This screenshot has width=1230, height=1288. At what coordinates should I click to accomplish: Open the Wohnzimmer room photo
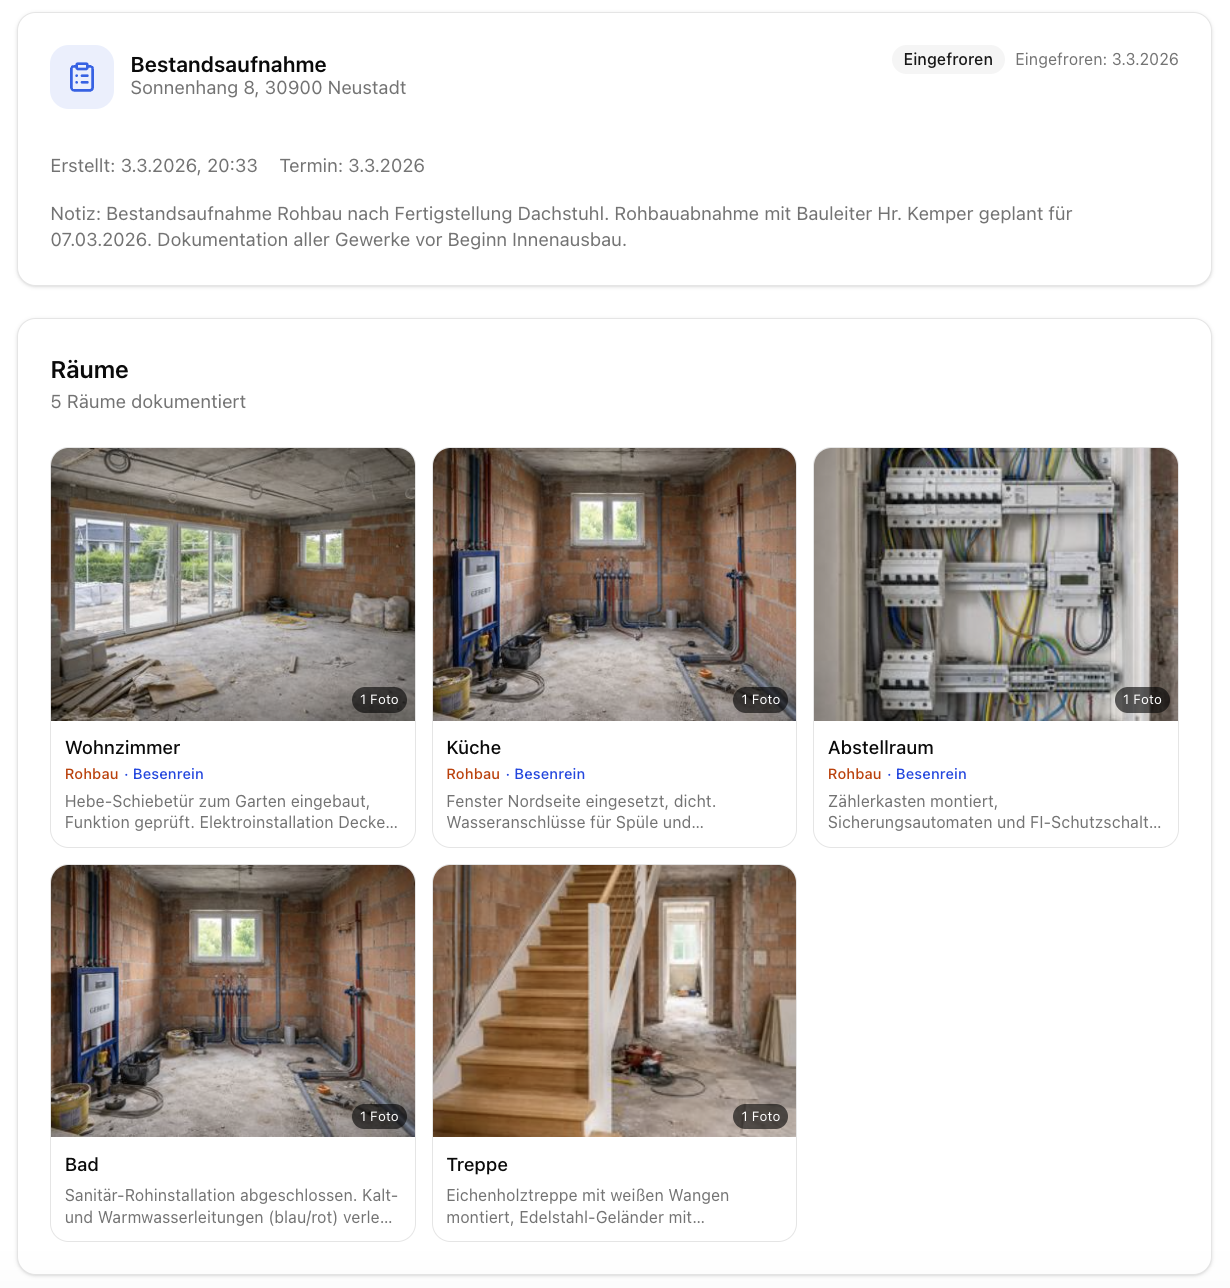[232, 584]
